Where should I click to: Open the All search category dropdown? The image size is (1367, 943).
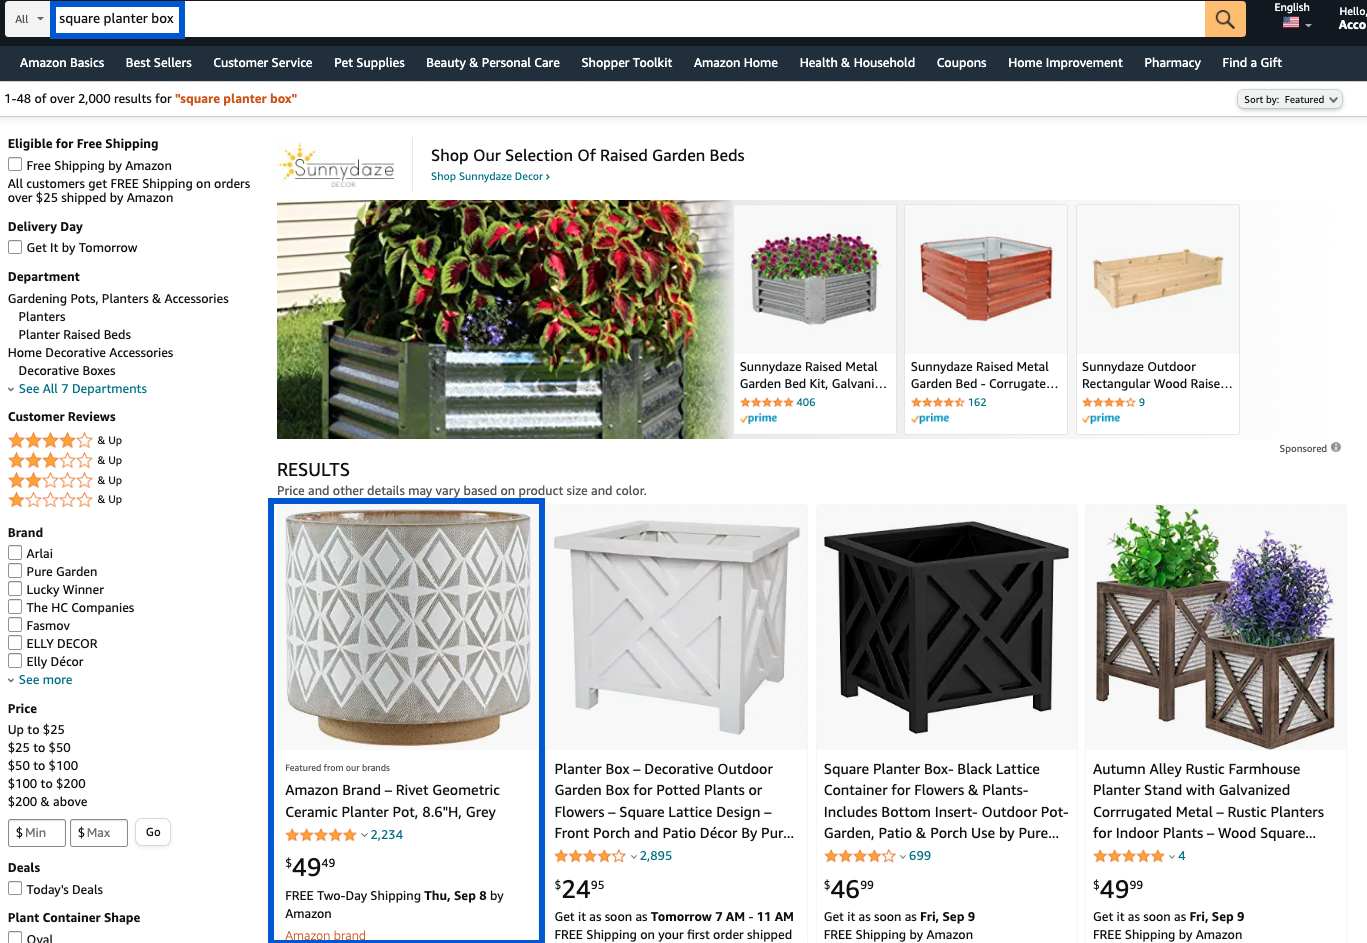tap(28, 19)
